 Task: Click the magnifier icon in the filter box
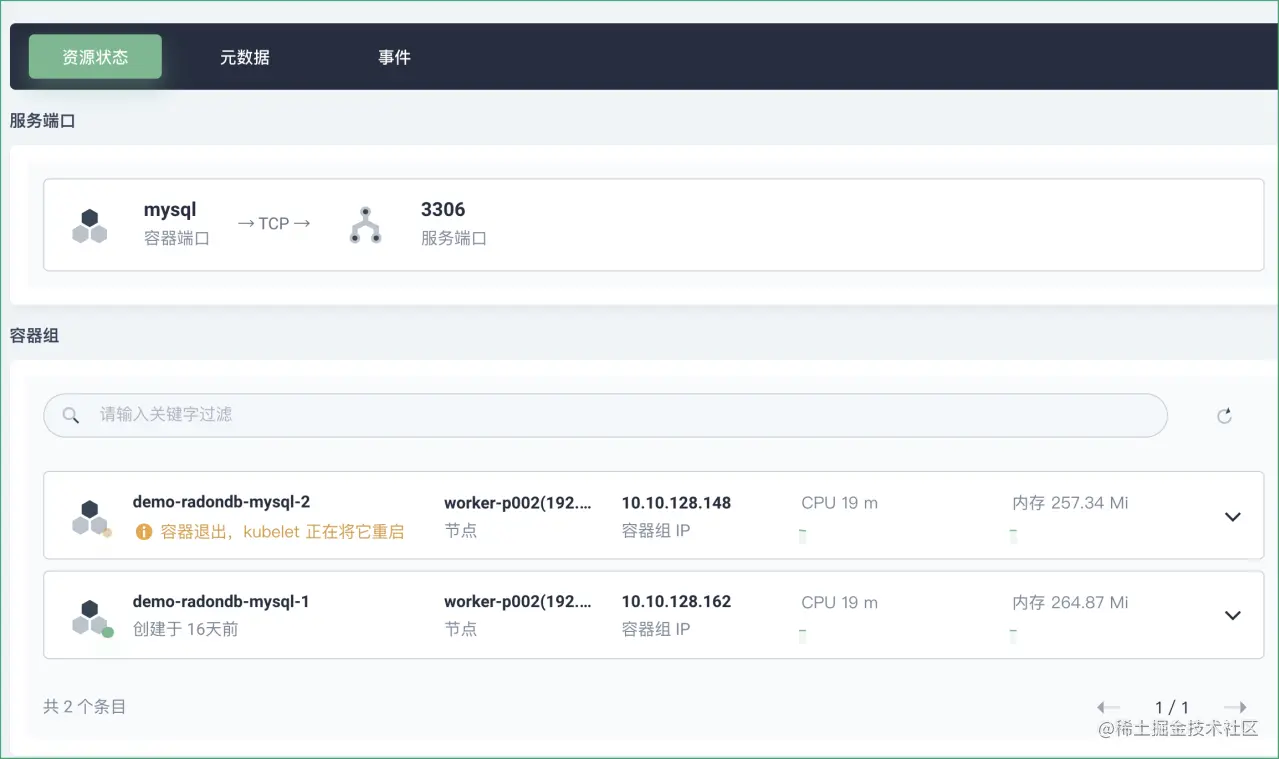[x=71, y=415]
